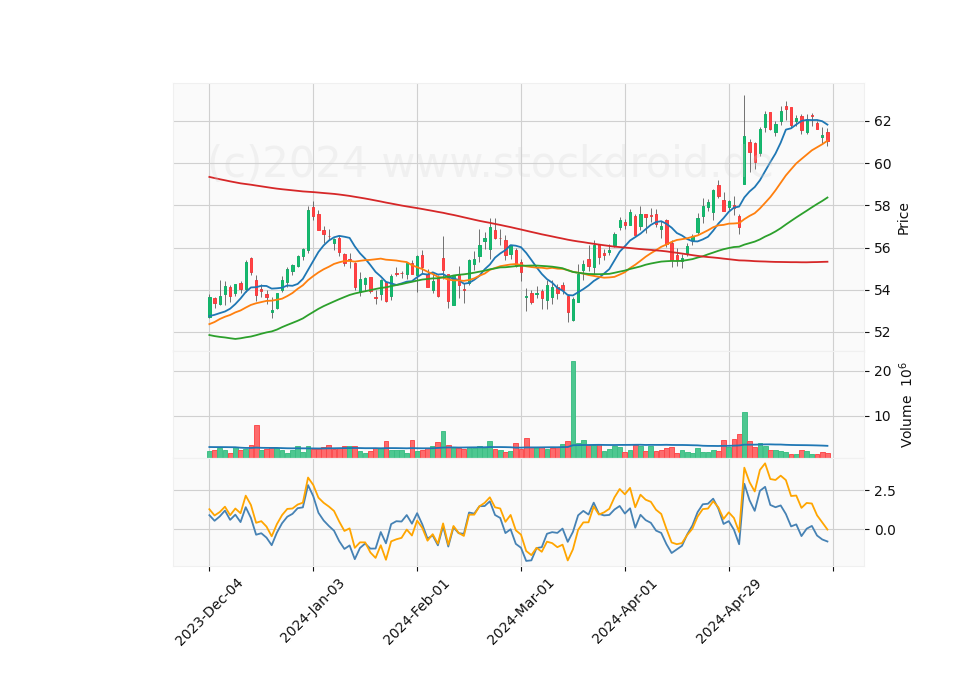Screen dimensions: 960x690
Task: Click the 2024-Feb-01 date label
Action: (416, 611)
